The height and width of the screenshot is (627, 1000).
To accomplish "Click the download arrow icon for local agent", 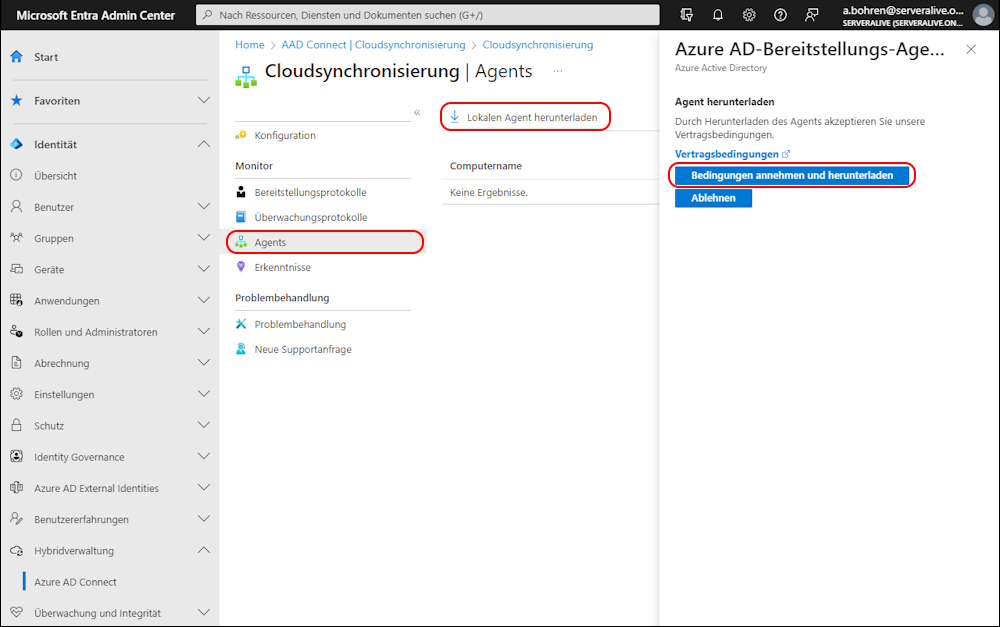I will click(455, 117).
